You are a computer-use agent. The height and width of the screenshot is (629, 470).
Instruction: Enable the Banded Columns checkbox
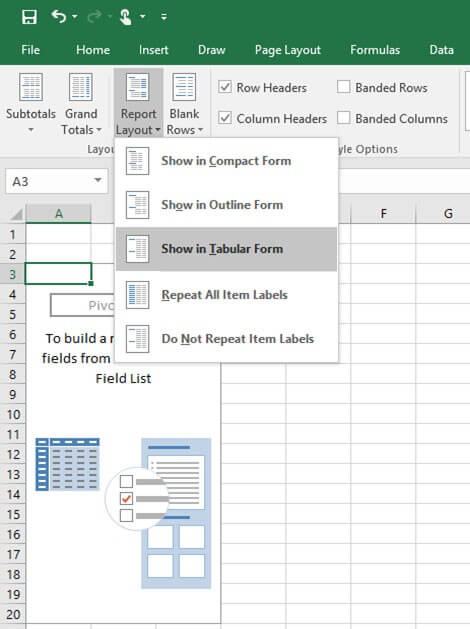tap(343, 118)
